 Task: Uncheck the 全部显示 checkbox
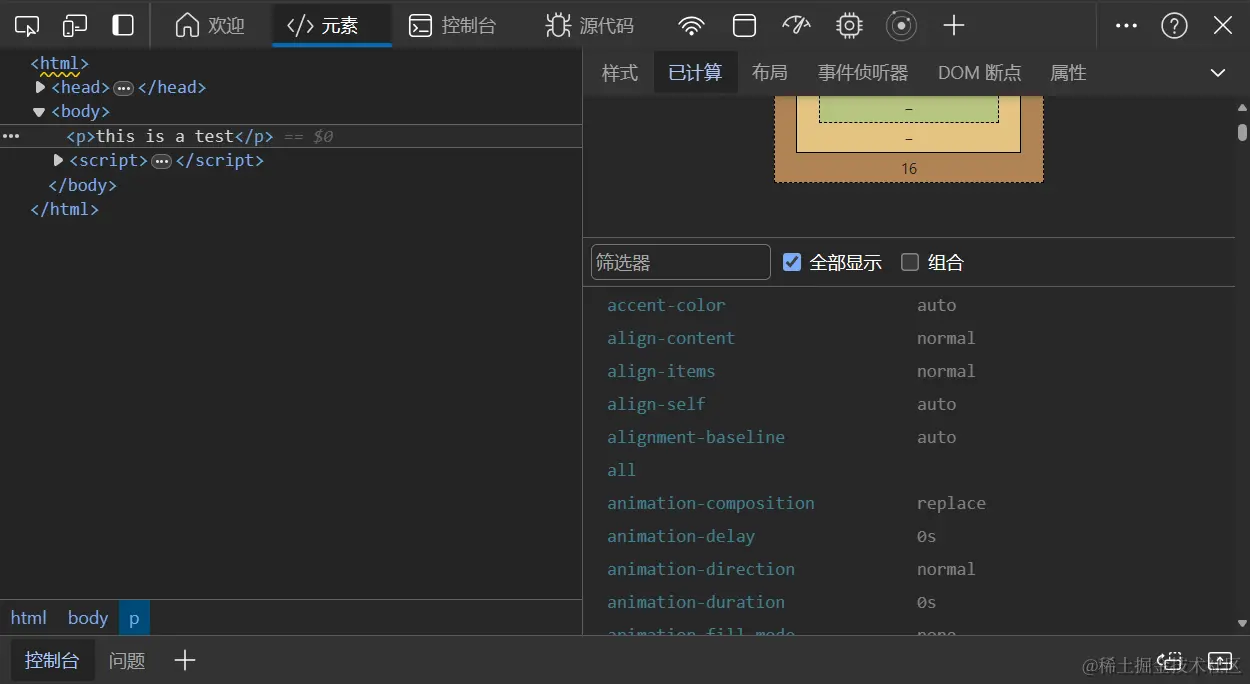(792, 262)
